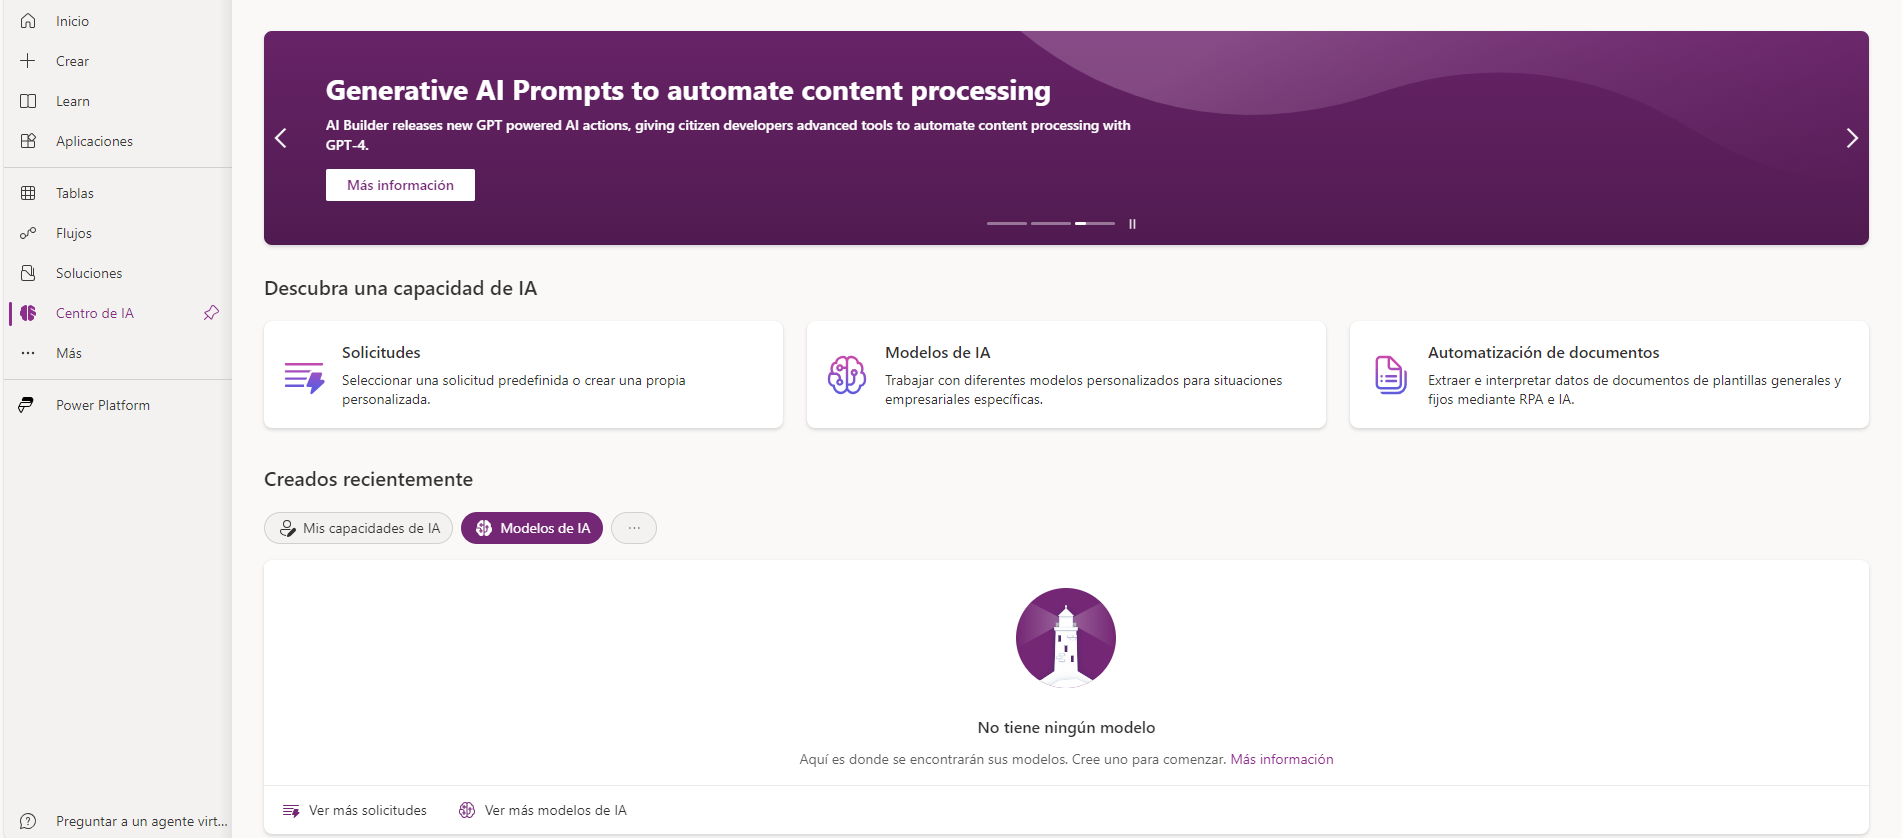This screenshot has width=1903, height=838.
Task: Switch to Mis capacidades de IA tab
Action: pos(358,528)
